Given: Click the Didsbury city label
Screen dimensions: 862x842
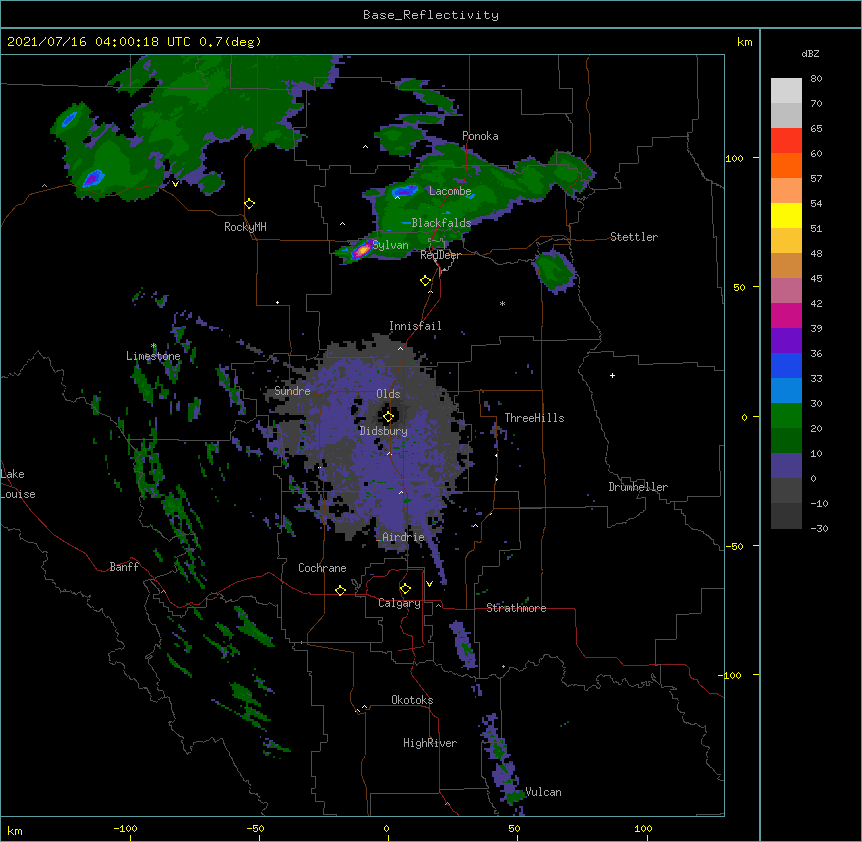Looking at the screenshot, I should [x=384, y=431].
